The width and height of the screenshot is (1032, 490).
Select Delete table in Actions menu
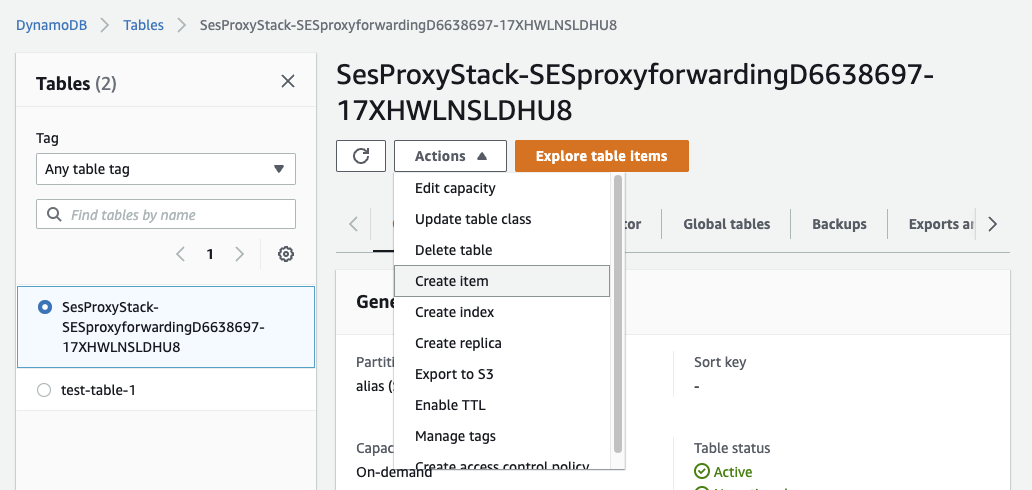point(502,250)
